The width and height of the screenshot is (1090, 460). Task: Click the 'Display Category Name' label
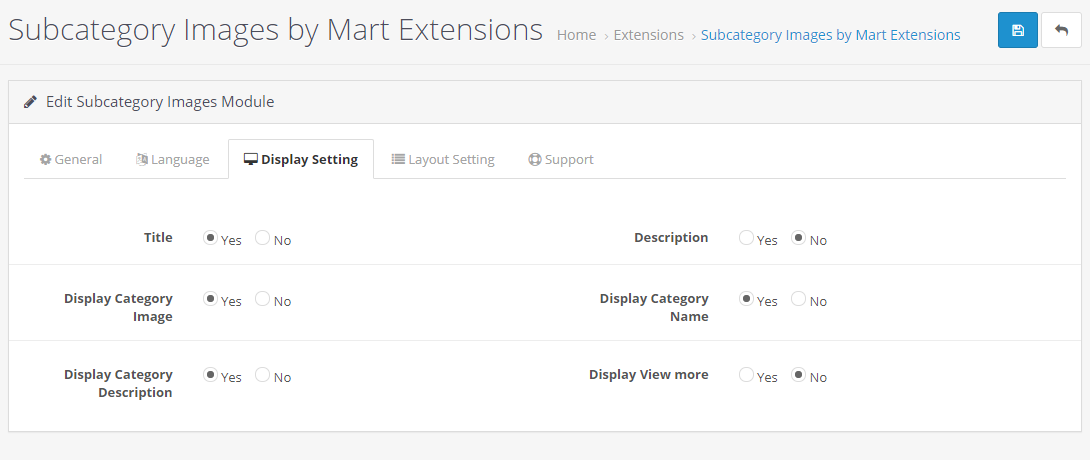point(654,307)
